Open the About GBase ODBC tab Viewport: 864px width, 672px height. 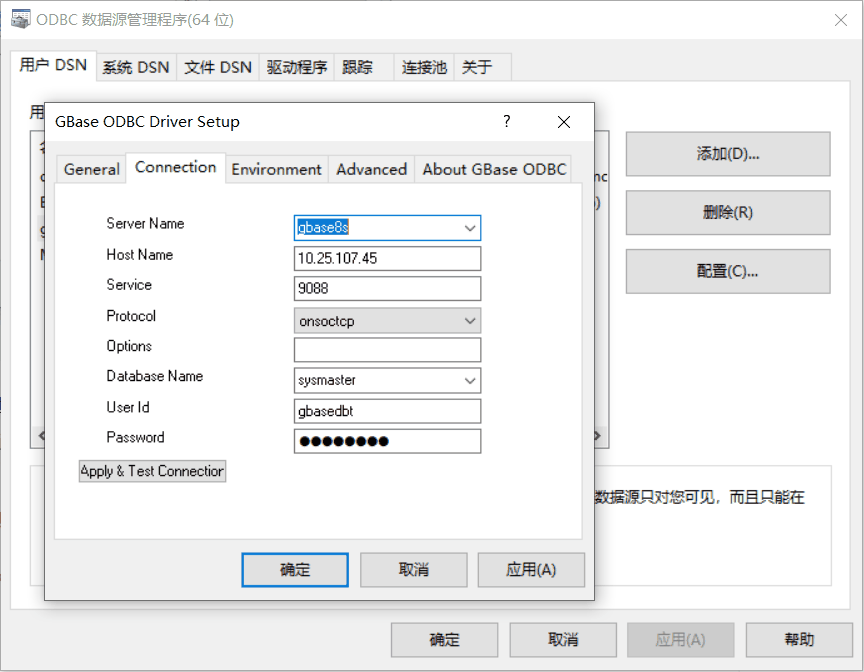494,169
